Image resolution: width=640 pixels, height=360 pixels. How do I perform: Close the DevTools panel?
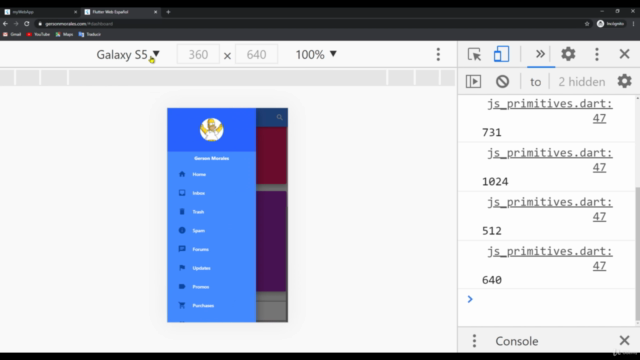click(624, 54)
